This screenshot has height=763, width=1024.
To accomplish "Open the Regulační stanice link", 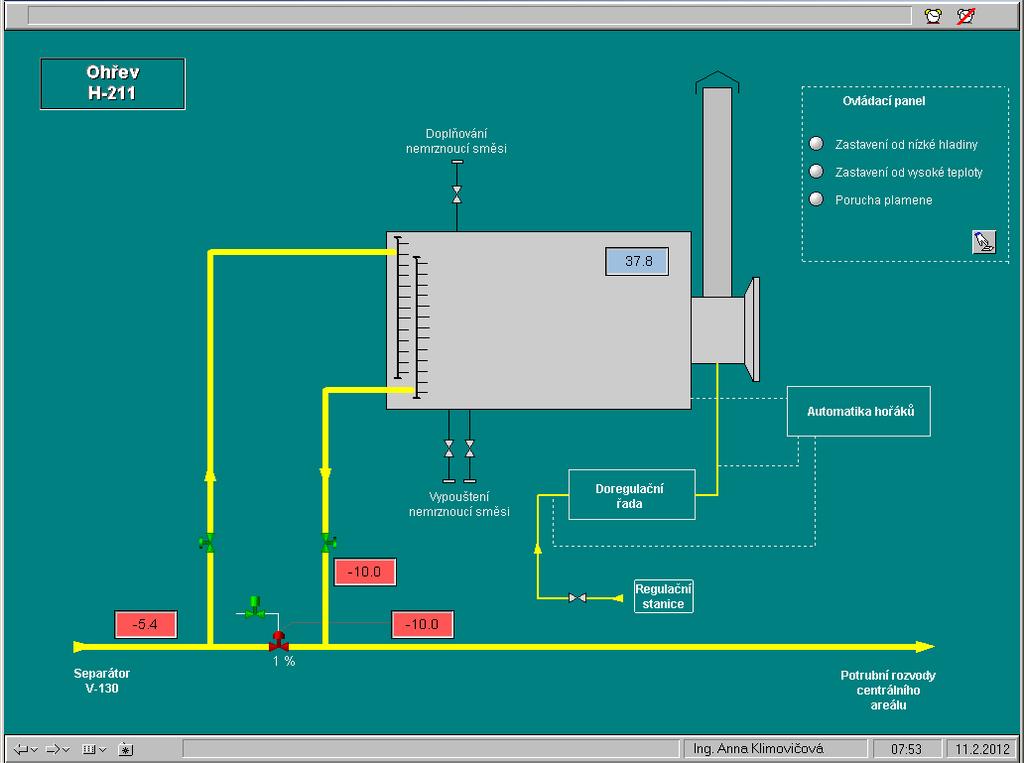I will pyautogui.click(x=664, y=596).
